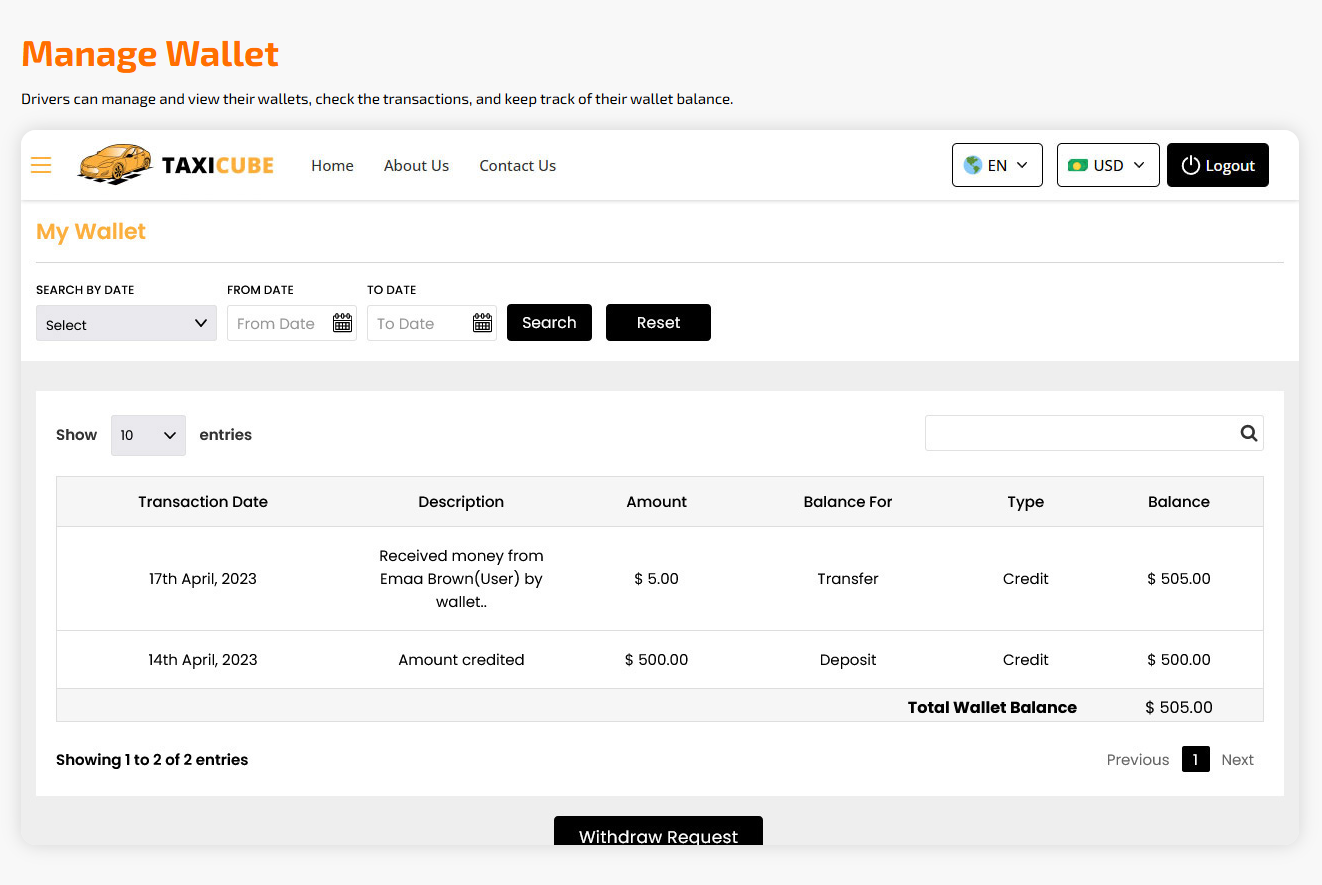Click the Search button
The height and width of the screenshot is (885, 1322).
(549, 322)
